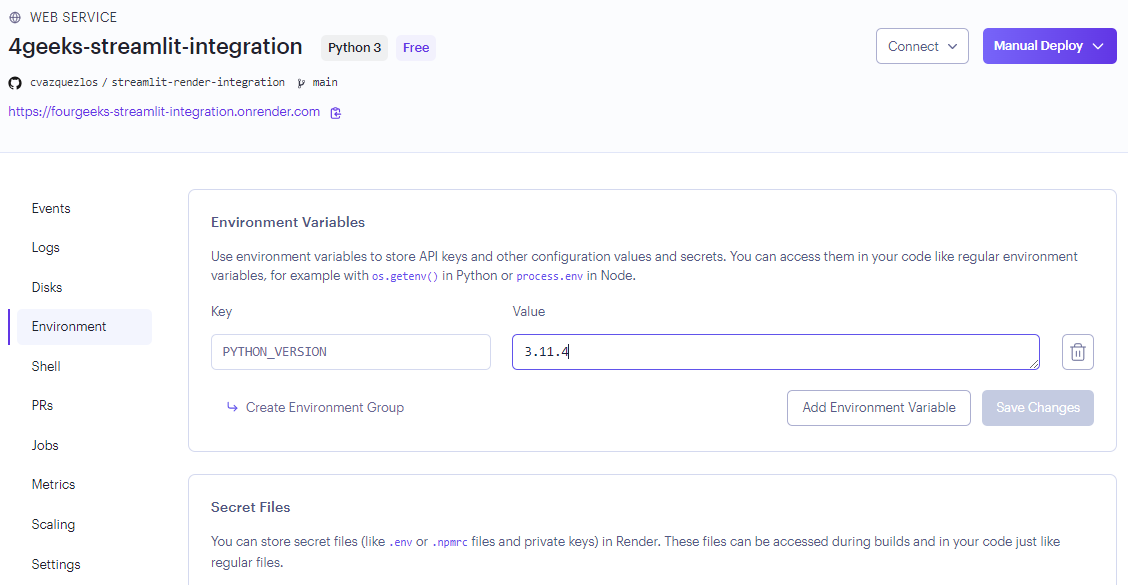Open the fourgeeks-streamlit-integration.onrender.com link

click(x=164, y=112)
